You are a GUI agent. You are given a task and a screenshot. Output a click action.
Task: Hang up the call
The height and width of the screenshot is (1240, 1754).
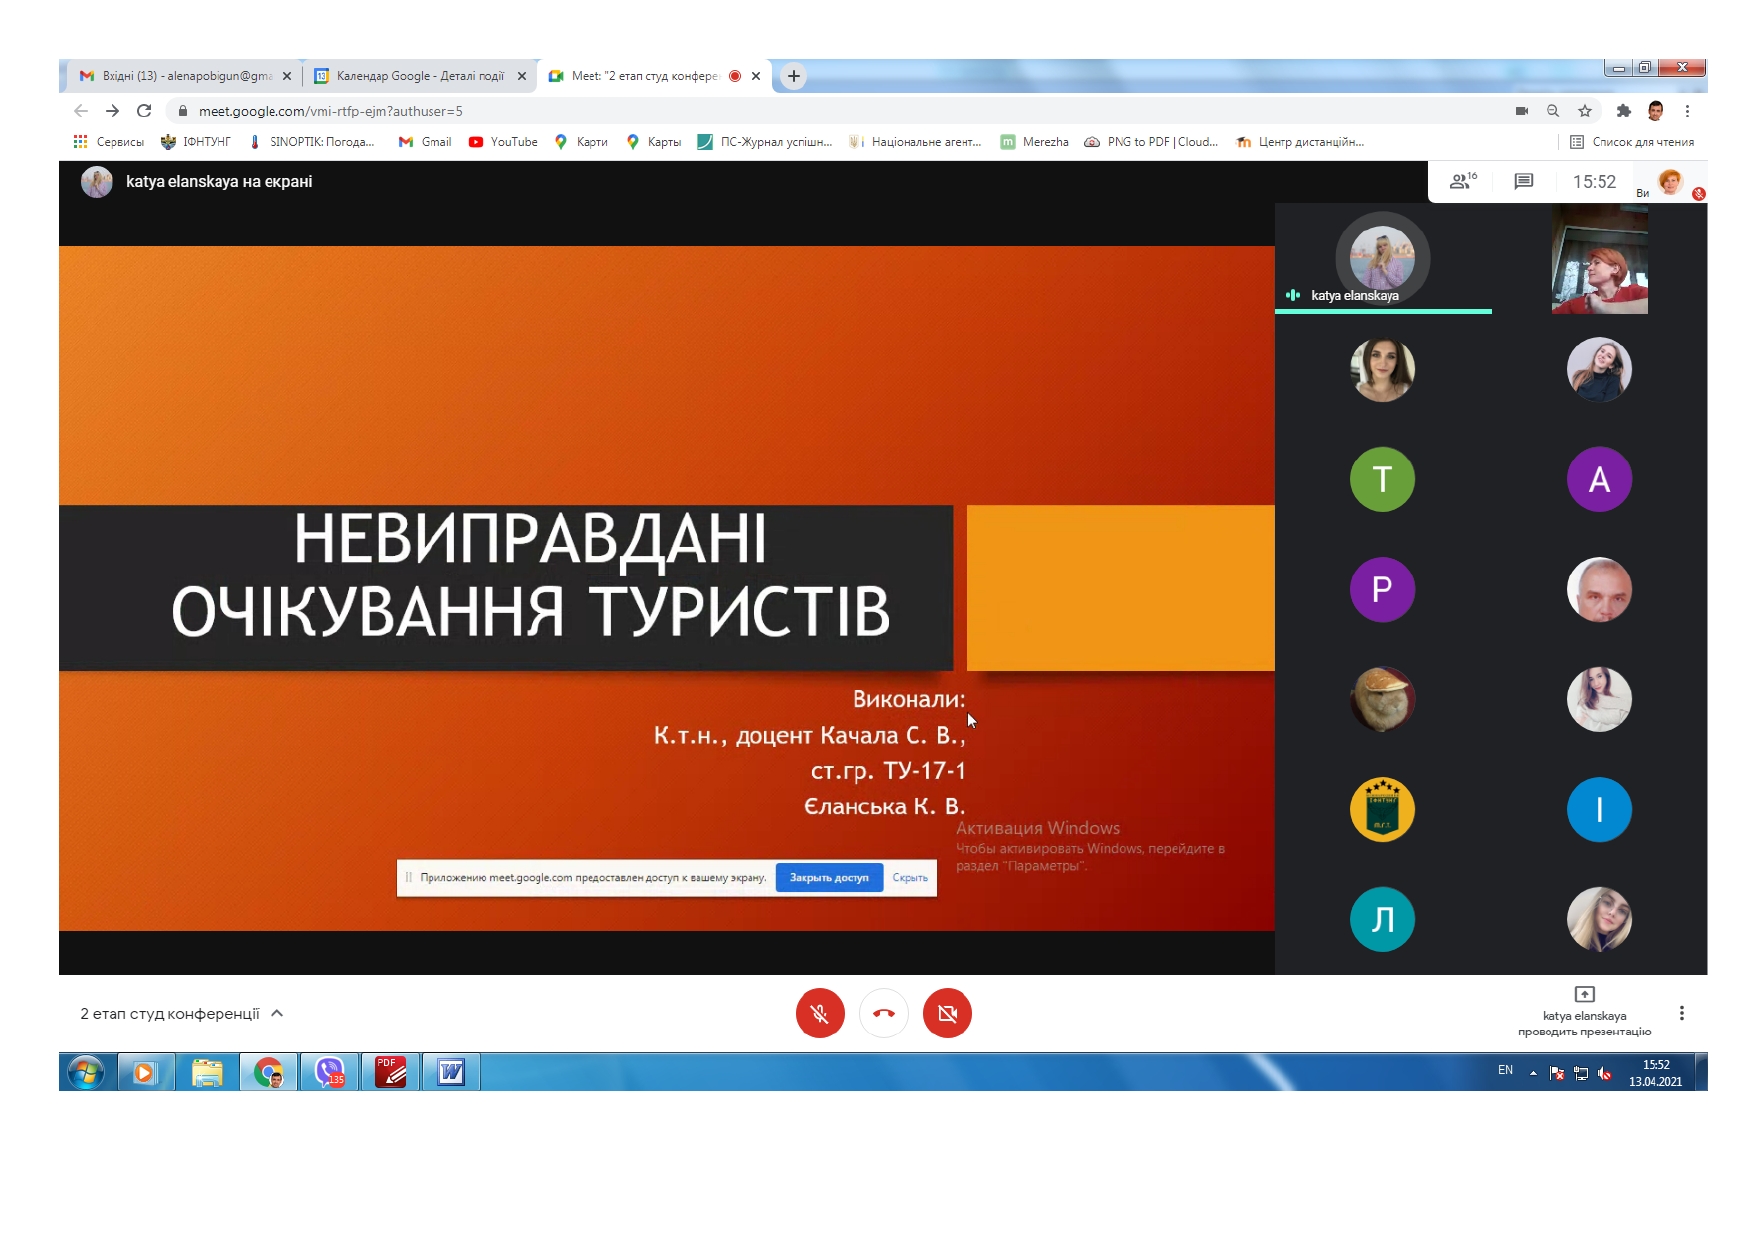[884, 1013]
